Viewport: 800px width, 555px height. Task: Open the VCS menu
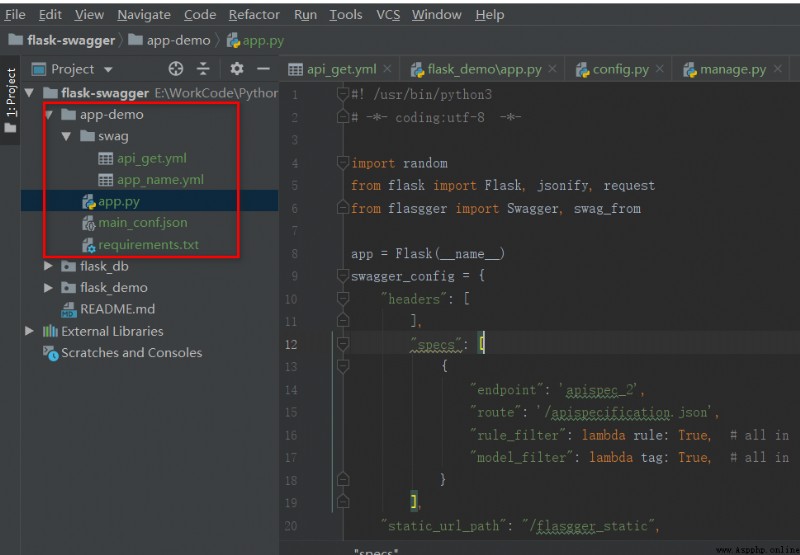[388, 15]
